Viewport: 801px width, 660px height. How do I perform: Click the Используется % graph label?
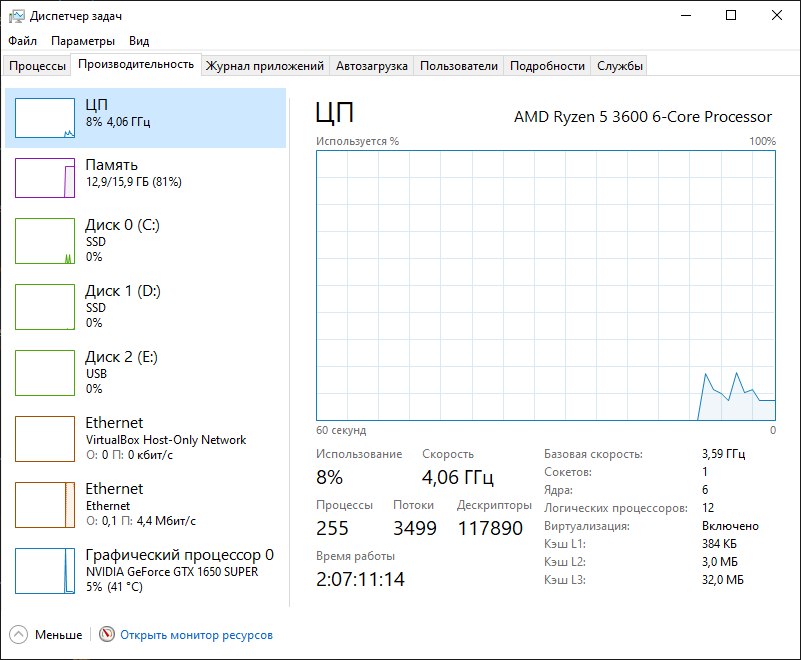click(x=357, y=141)
